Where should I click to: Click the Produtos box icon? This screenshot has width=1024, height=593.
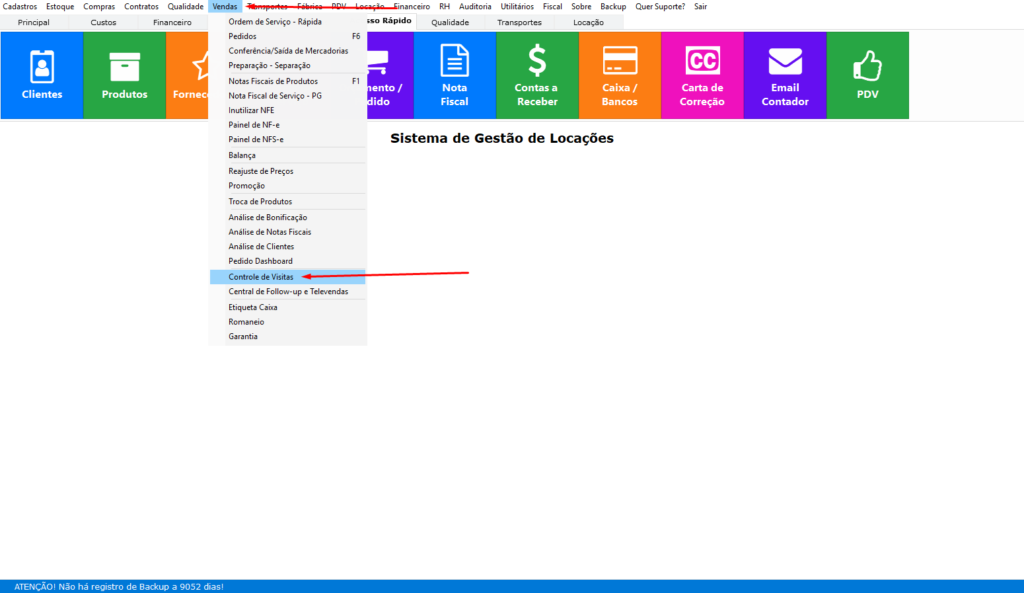(x=124, y=65)
